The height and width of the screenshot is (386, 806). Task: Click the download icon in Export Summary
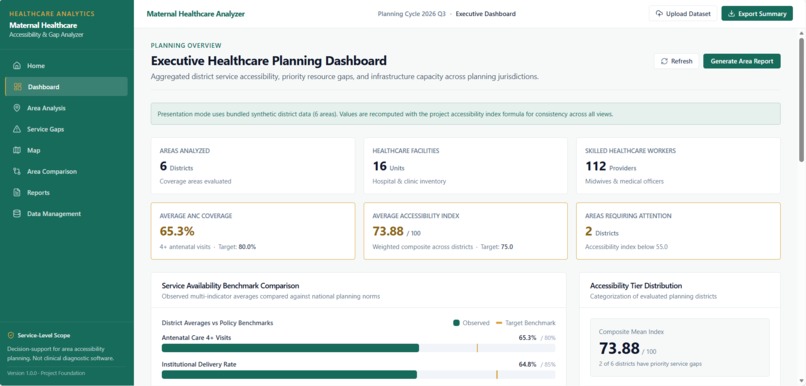tap(731, 14)
